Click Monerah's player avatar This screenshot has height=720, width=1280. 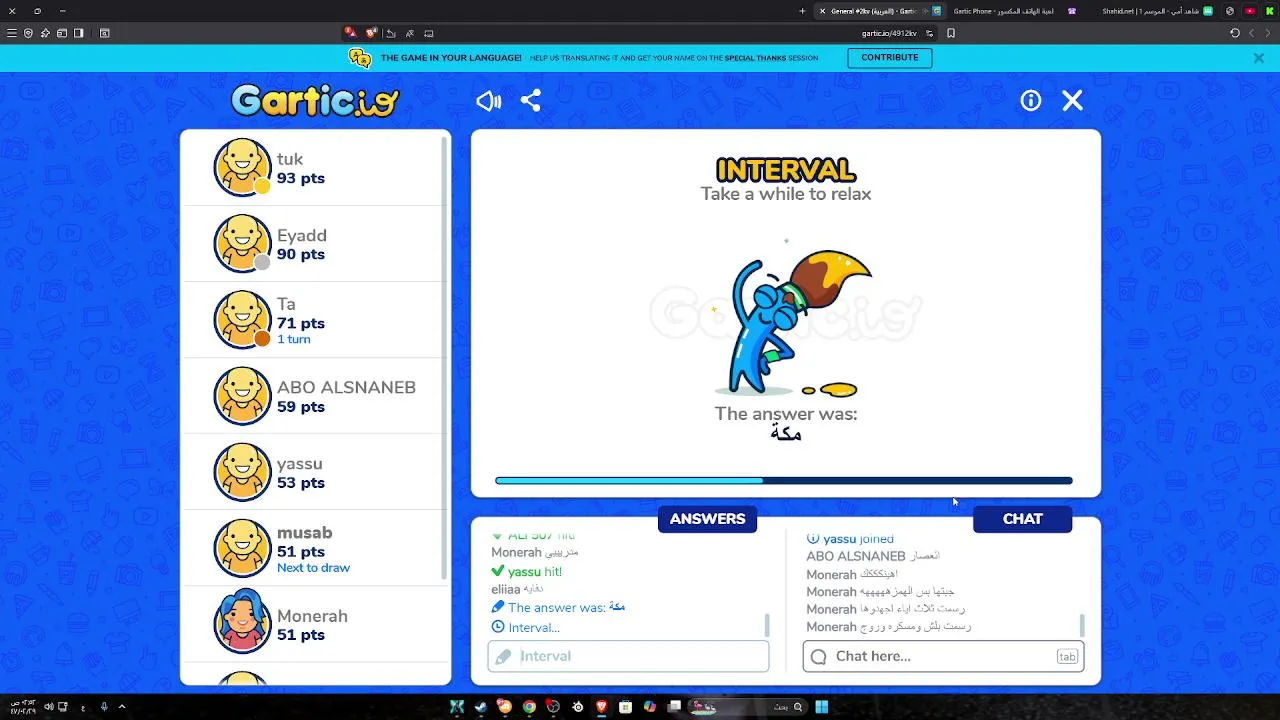(x=242, y=622)
